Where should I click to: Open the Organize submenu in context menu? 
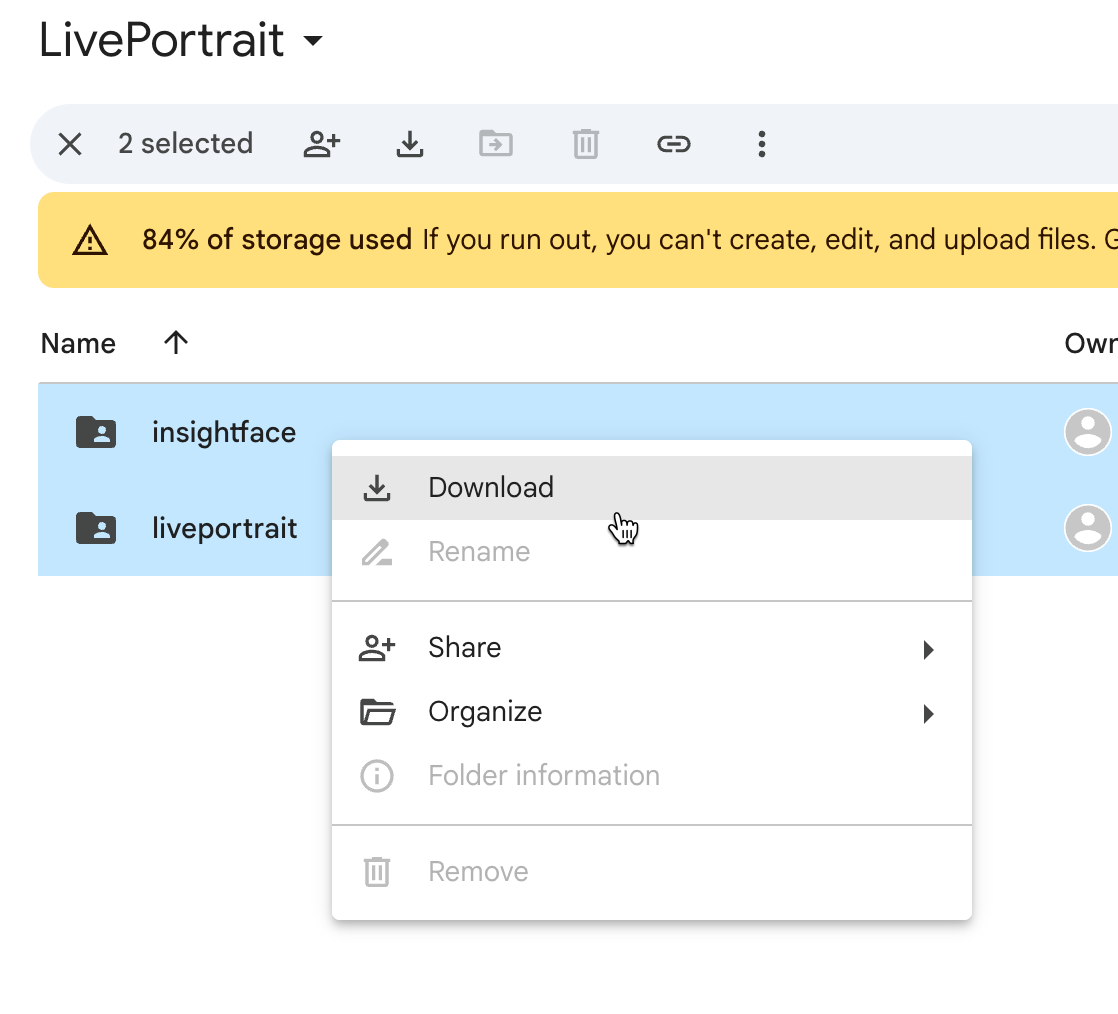tap(652, 712)
